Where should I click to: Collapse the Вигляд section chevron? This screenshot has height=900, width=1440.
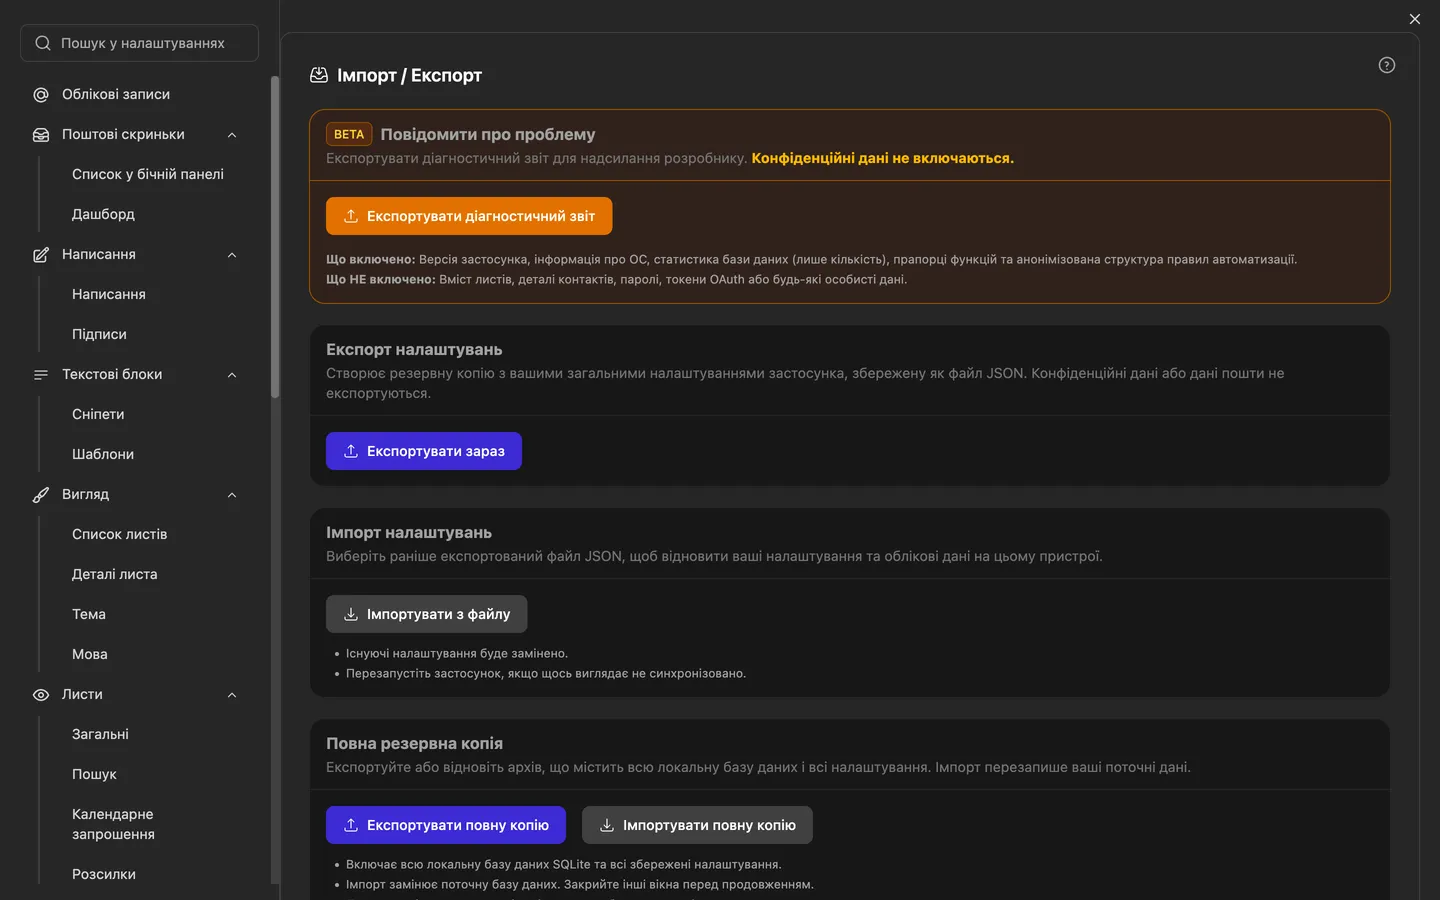(232, 495)
